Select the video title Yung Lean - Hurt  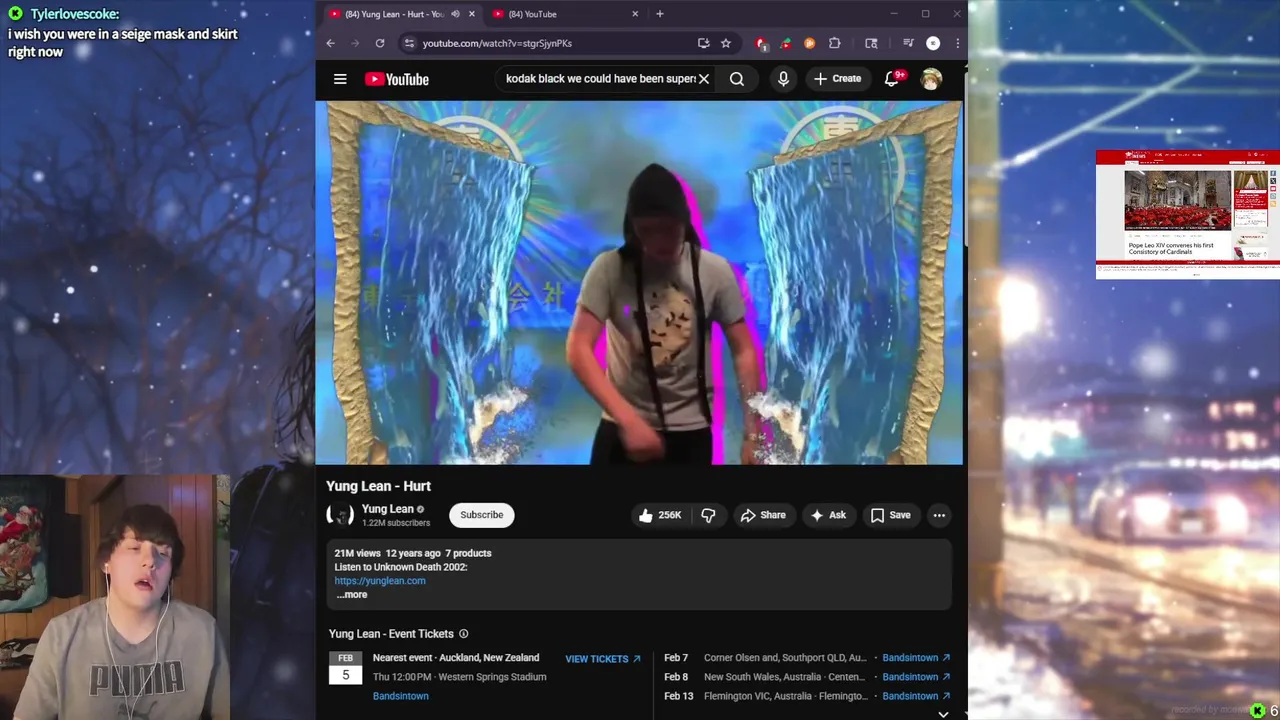[x=378, y=486]
